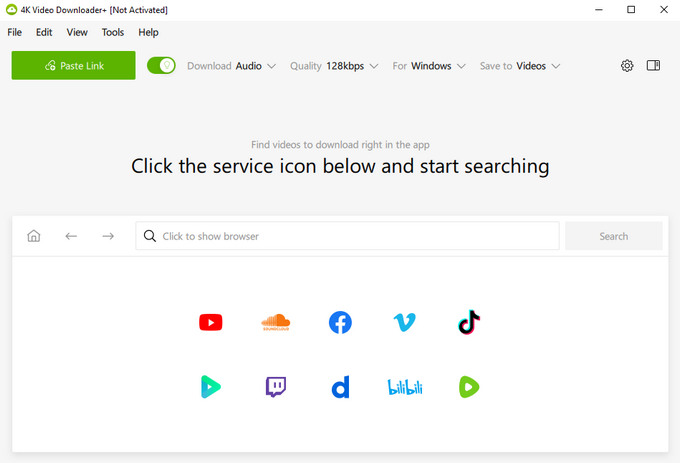Open the SoundCloud service icon
680x463 pixels.
(x=276, y=323)
